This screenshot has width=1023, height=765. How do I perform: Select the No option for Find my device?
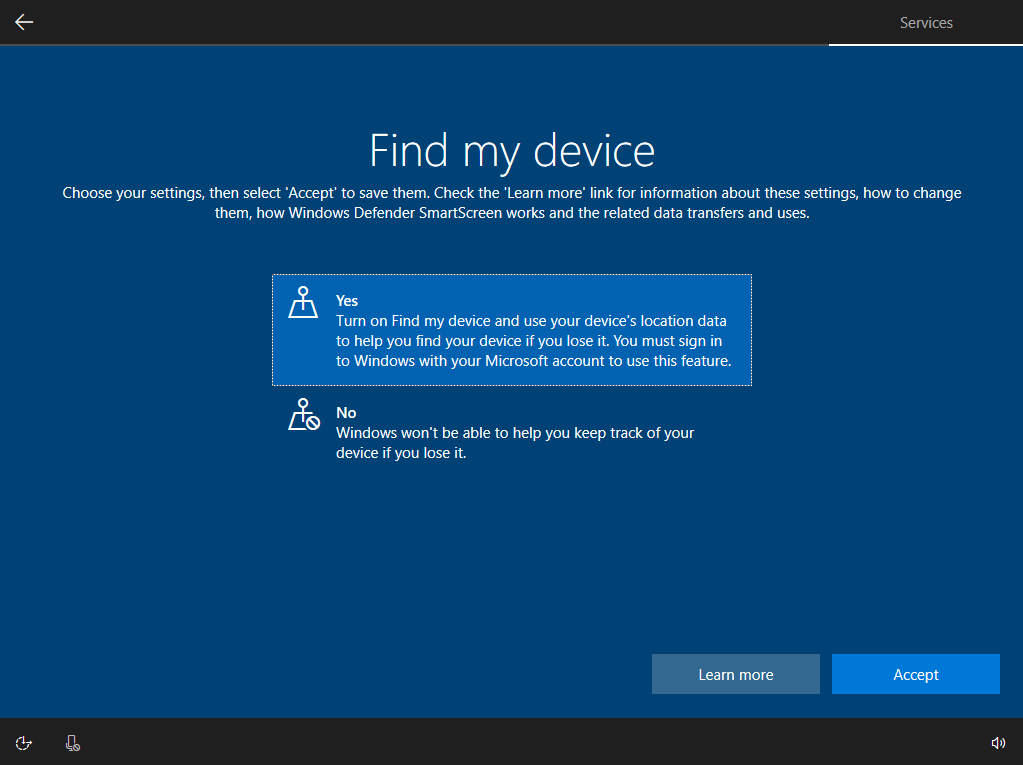pos(512,432)
